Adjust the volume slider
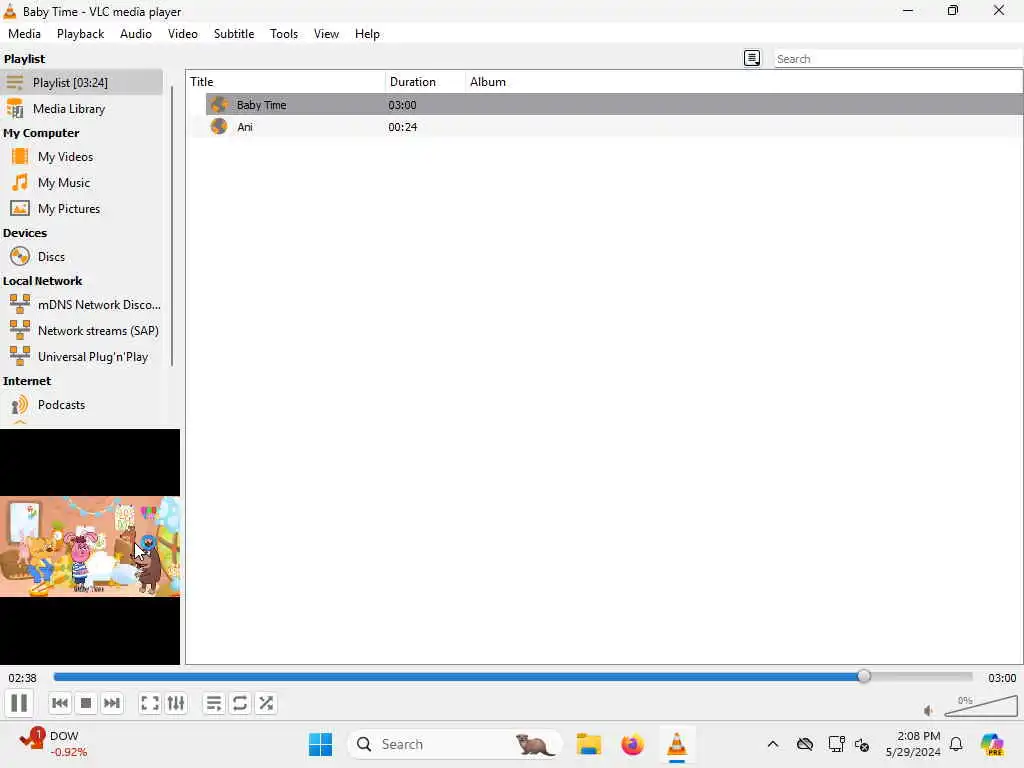Viewport: 1024px width, 768px height. (x=981, y=706)
